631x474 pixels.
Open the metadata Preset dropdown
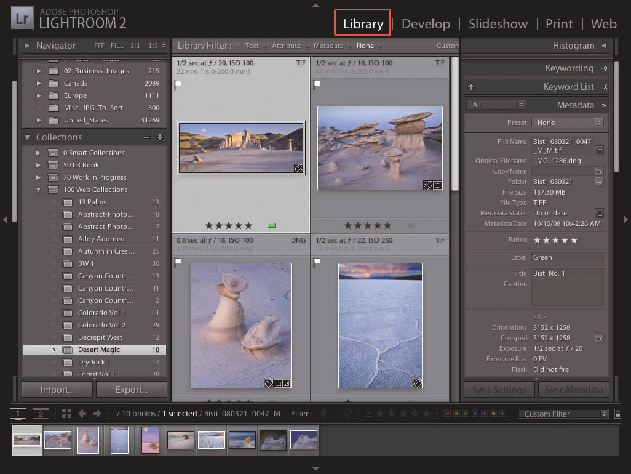coord(568,122)
